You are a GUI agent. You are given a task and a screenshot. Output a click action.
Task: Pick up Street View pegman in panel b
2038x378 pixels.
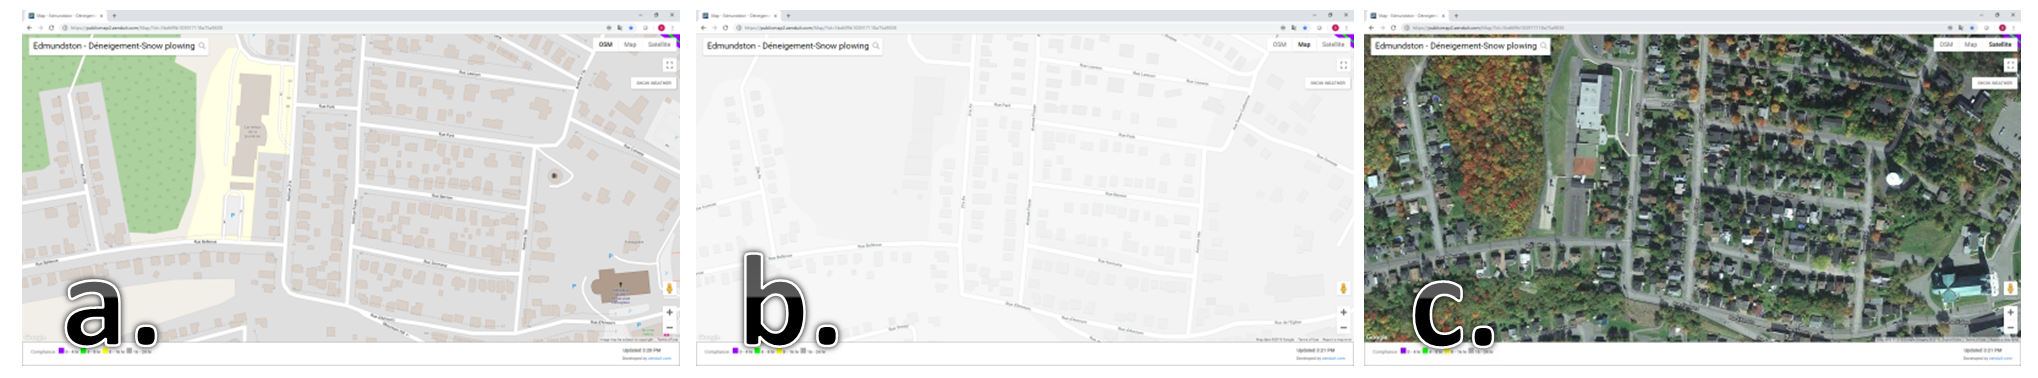point(1343,288)
